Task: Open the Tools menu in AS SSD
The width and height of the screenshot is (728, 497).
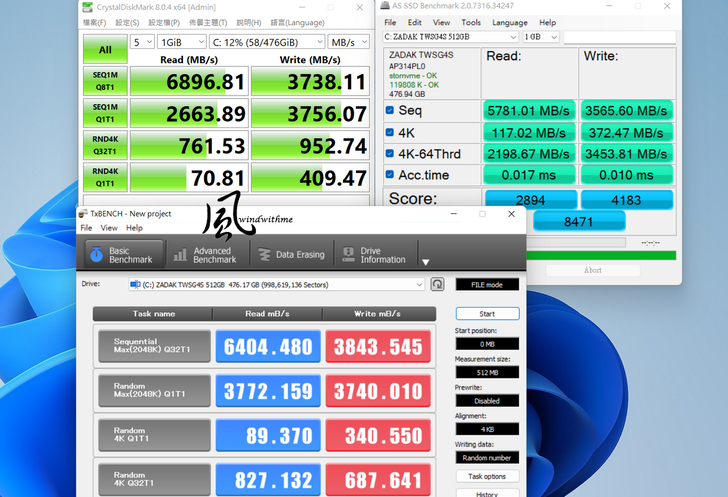Action: click(470, 22)
